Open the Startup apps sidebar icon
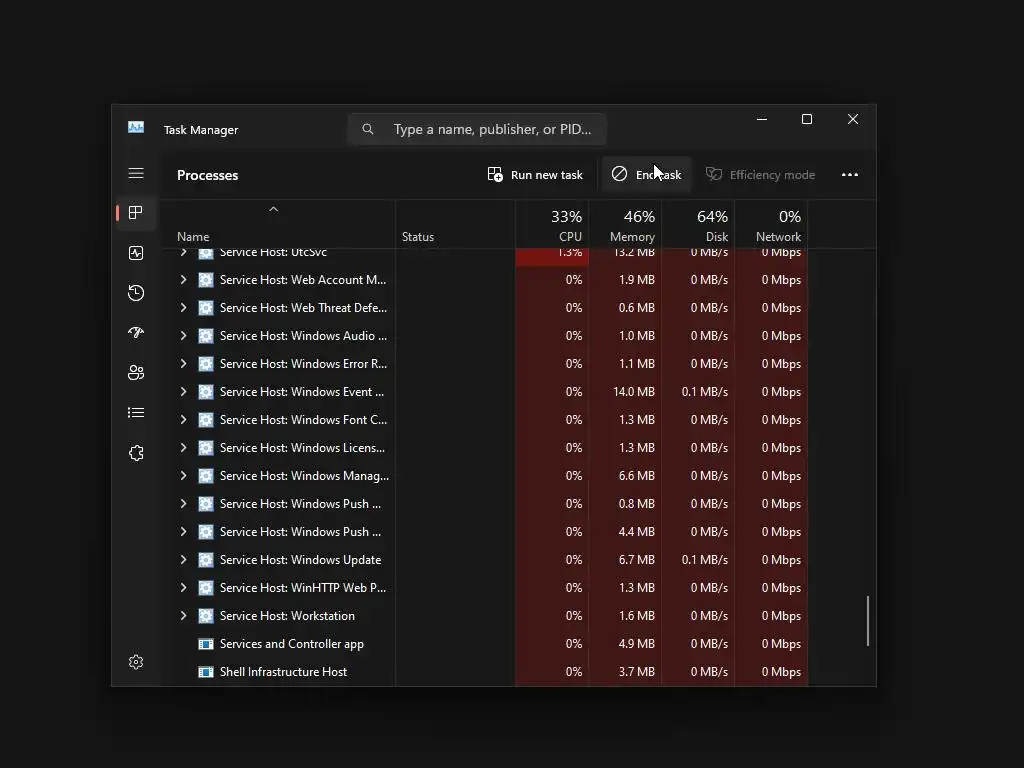 pyautogui.click(x=136, y=332)
